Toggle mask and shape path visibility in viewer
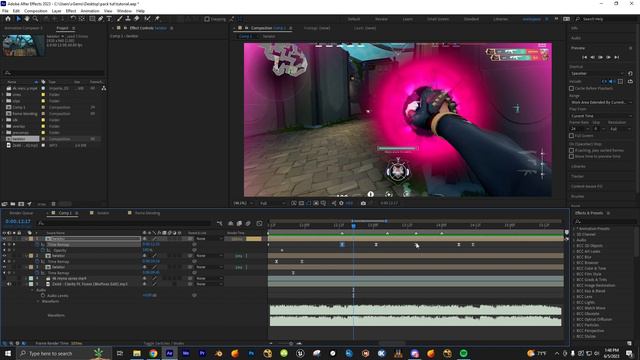The image size is (640, 360). tap(309, 203)
